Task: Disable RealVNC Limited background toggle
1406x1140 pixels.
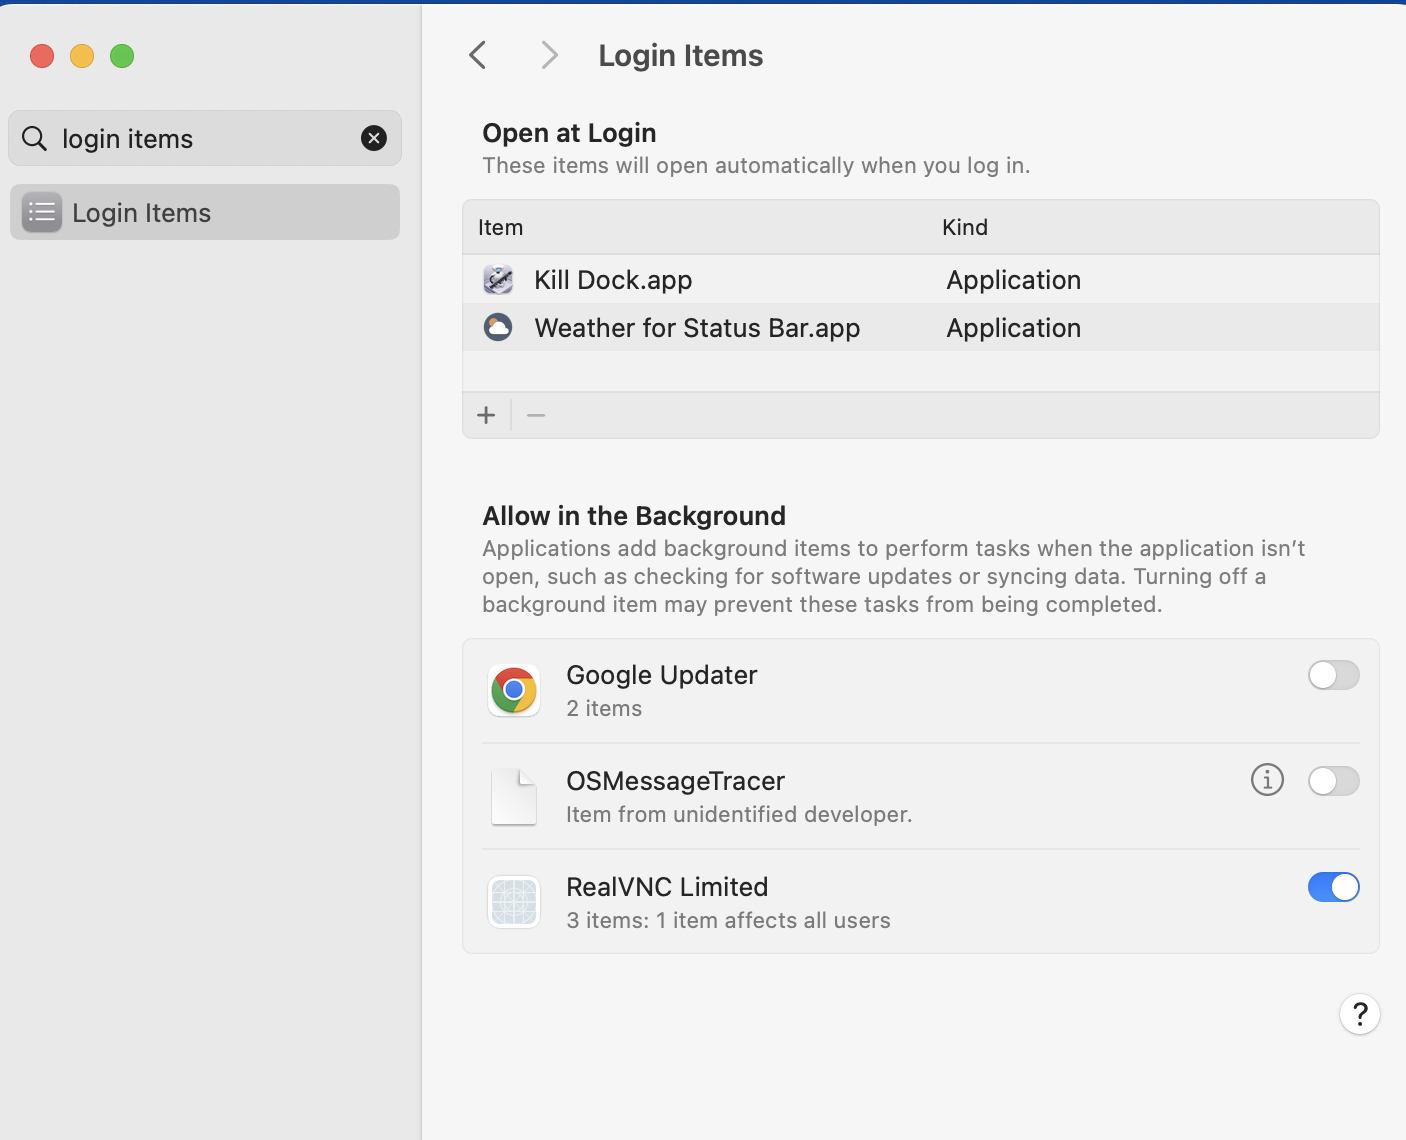Action: (1333, 887)
